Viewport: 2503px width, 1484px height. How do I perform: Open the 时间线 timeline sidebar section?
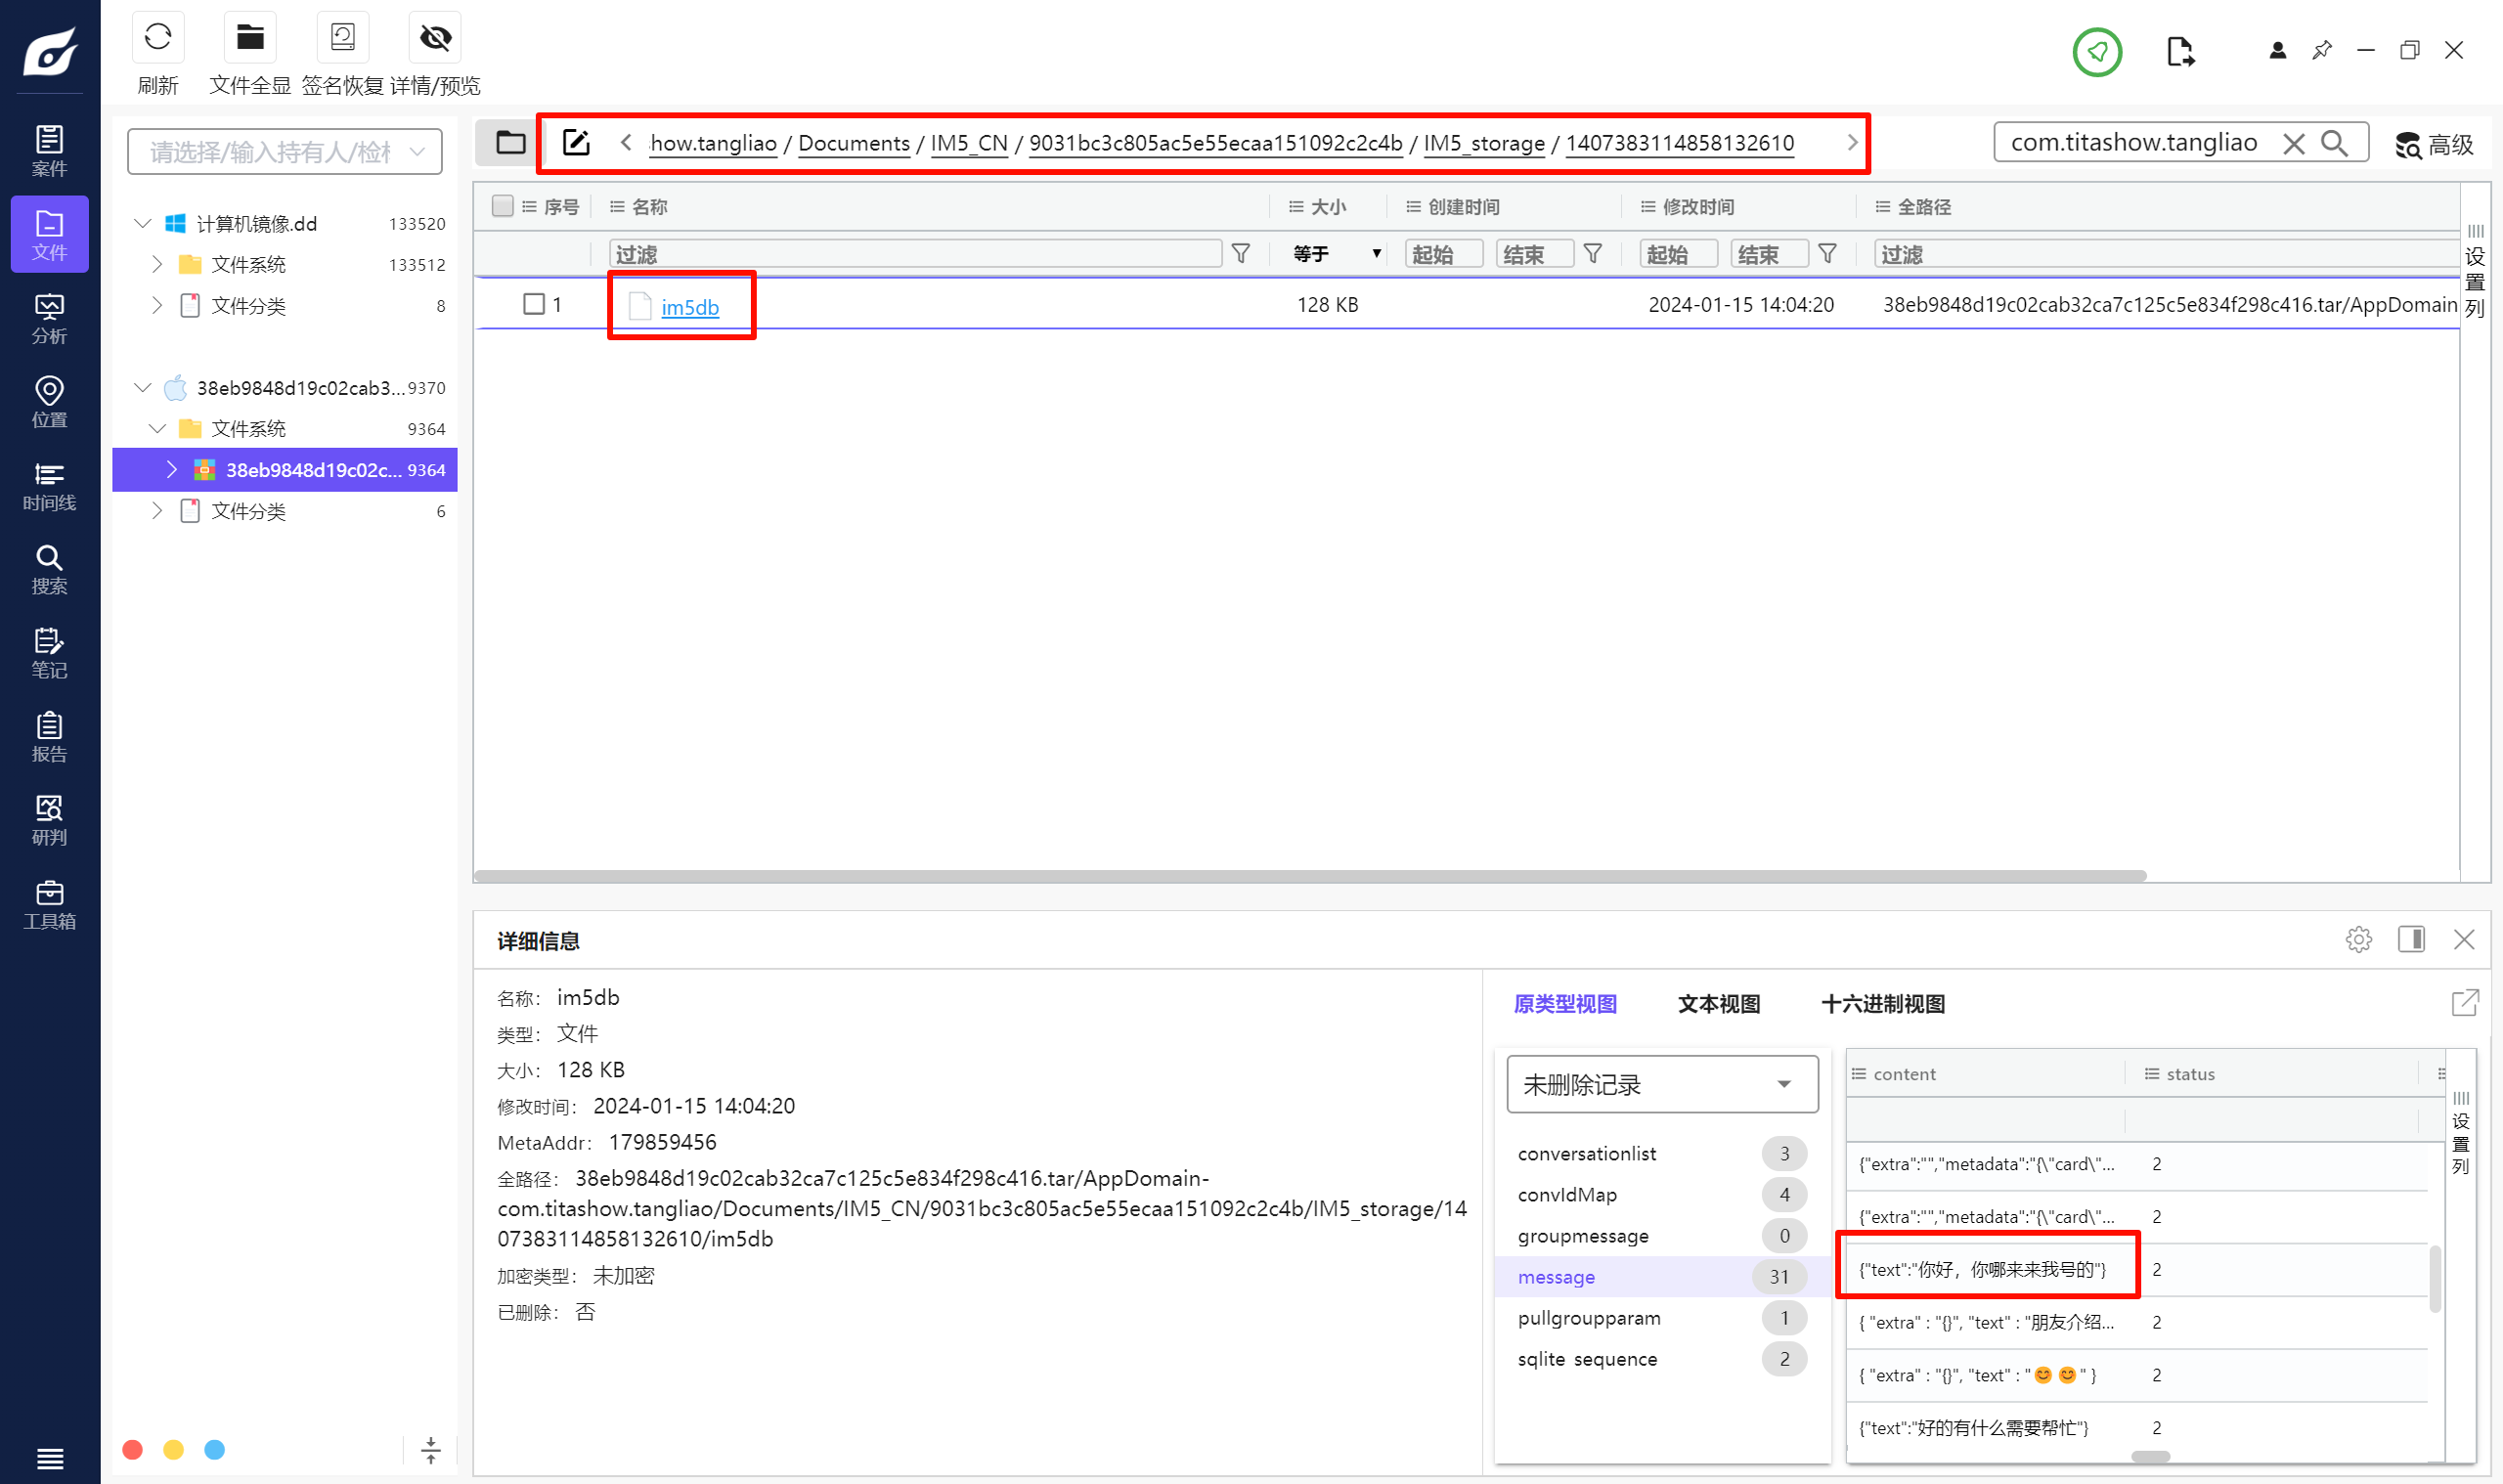pyautogui.click(x=49, y=486)
